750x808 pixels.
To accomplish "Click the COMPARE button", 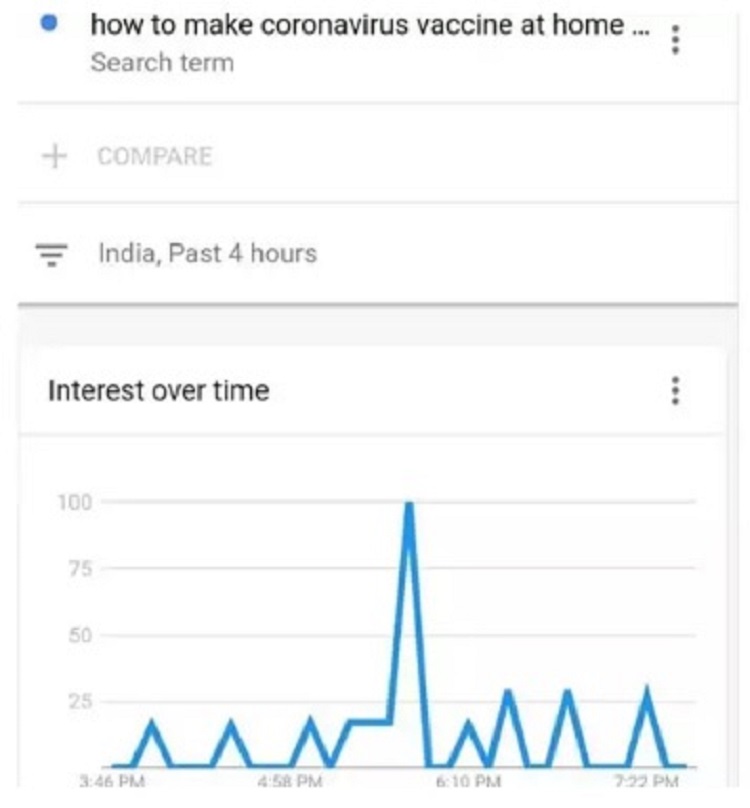I will point(155,156).
